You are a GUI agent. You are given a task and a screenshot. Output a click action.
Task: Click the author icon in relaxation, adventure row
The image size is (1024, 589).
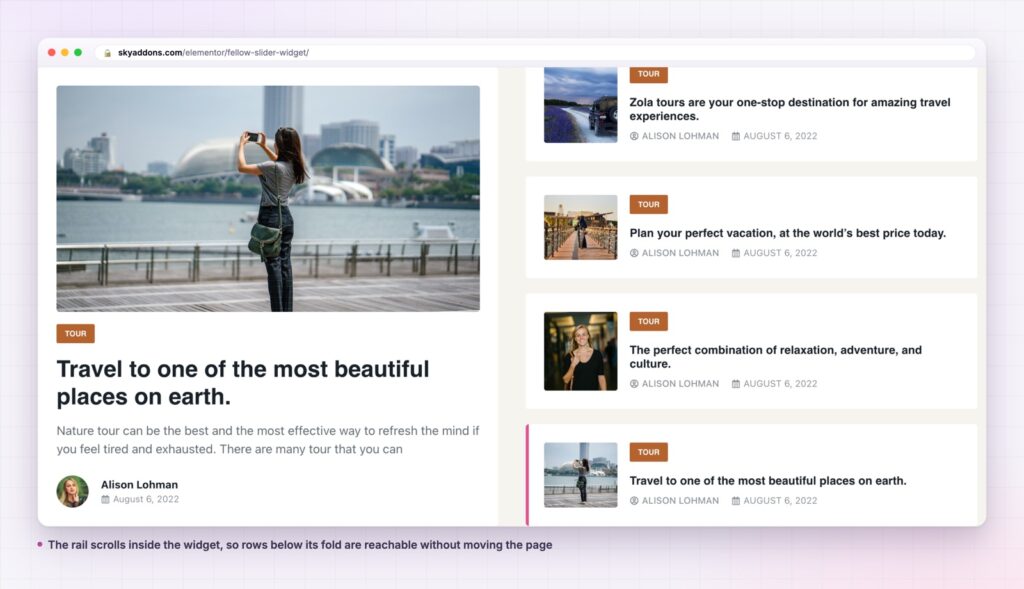tap(634, 383)
